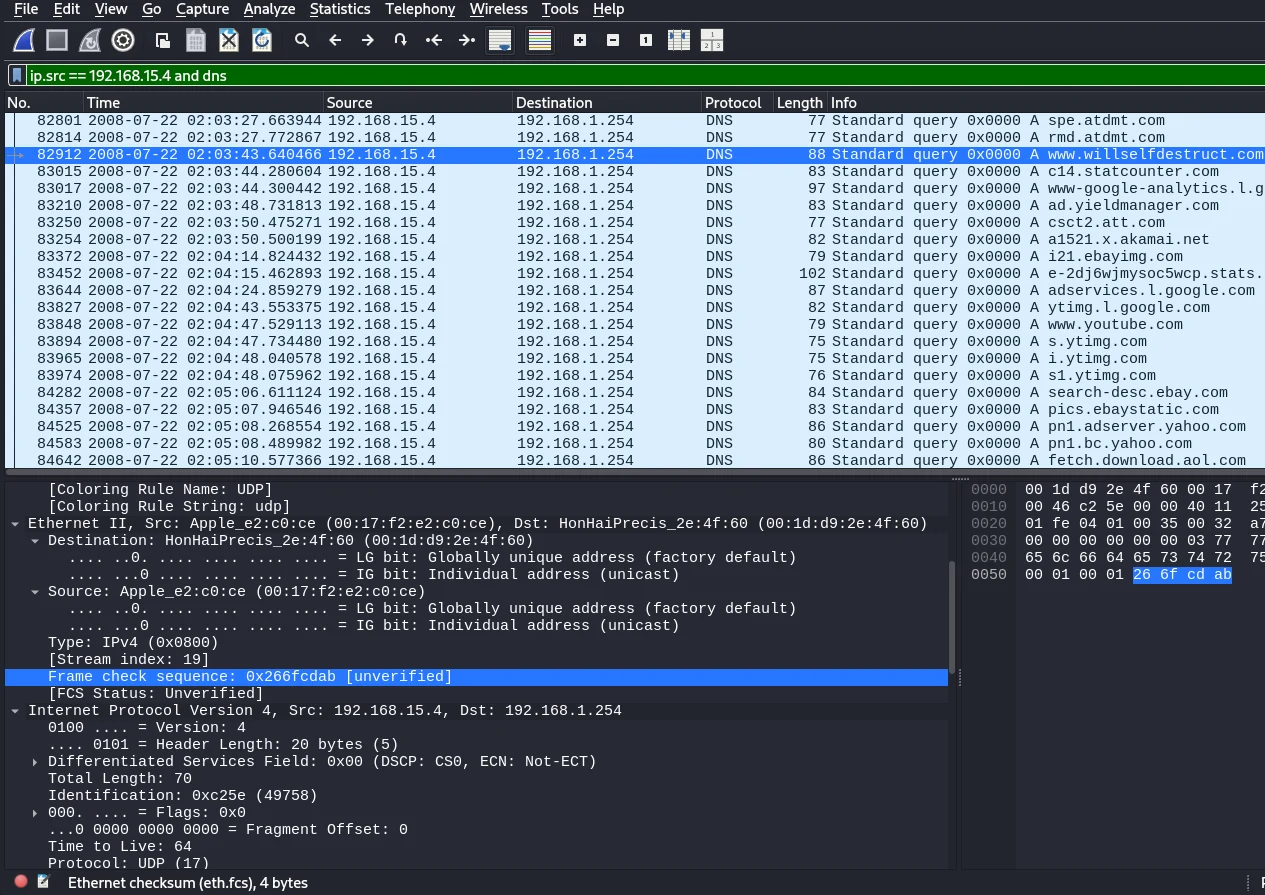The image size is (1265, 895).
Task: Open the View menu
Action: (111, 9)
